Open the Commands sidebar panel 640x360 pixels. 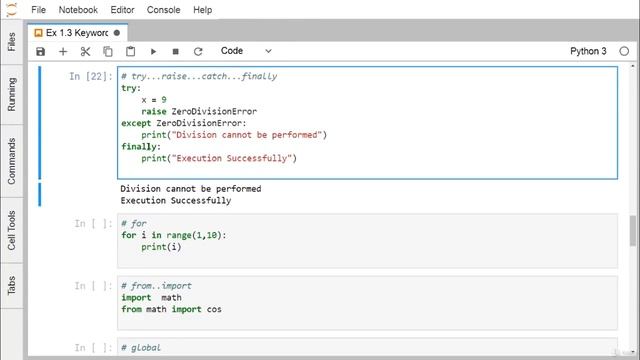click(x=11, y=161)
